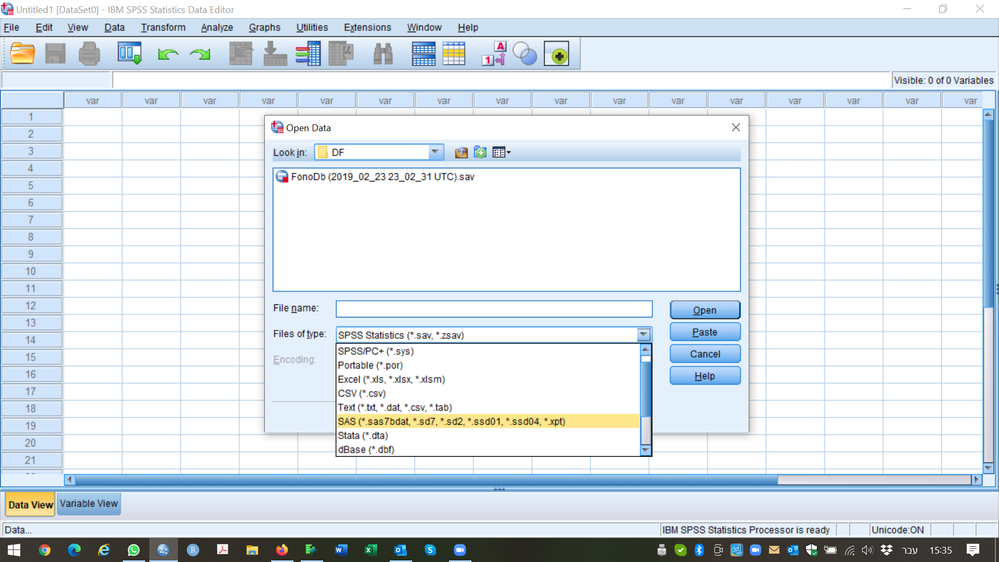This screenshot has height=562, width=999.
Task: Click the Split File toolbar icon
Action: (423, 54)
